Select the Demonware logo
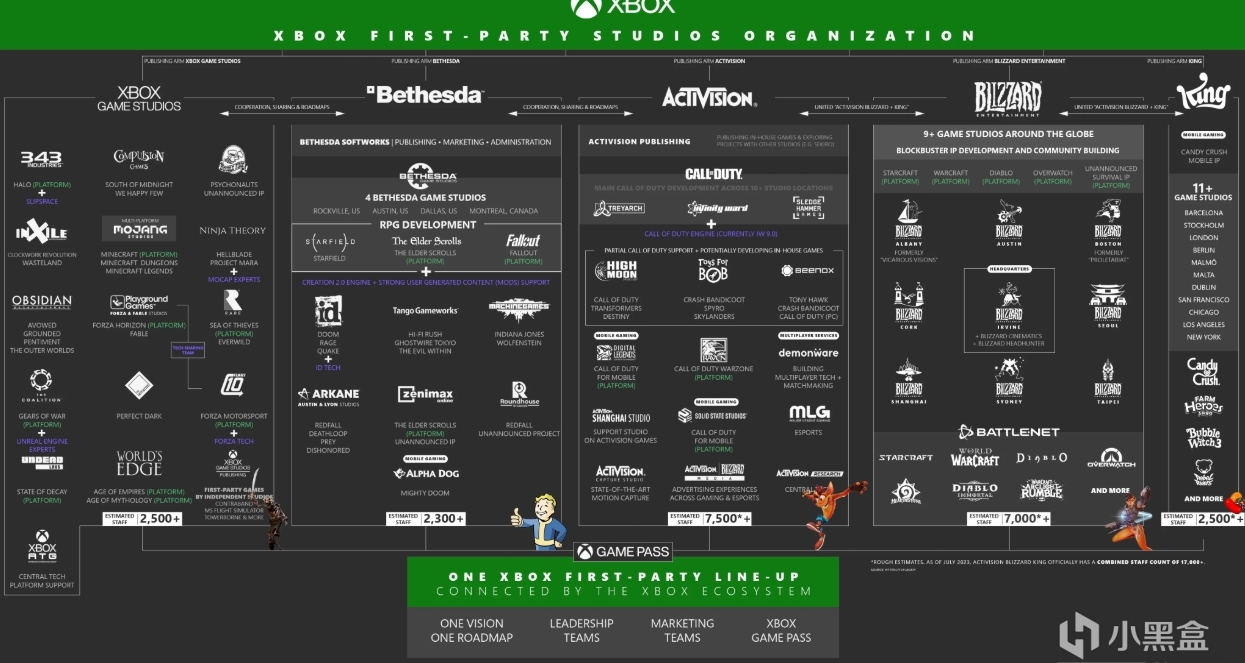The width and height of the screenshot is (1245, 663). click(808, 353)
